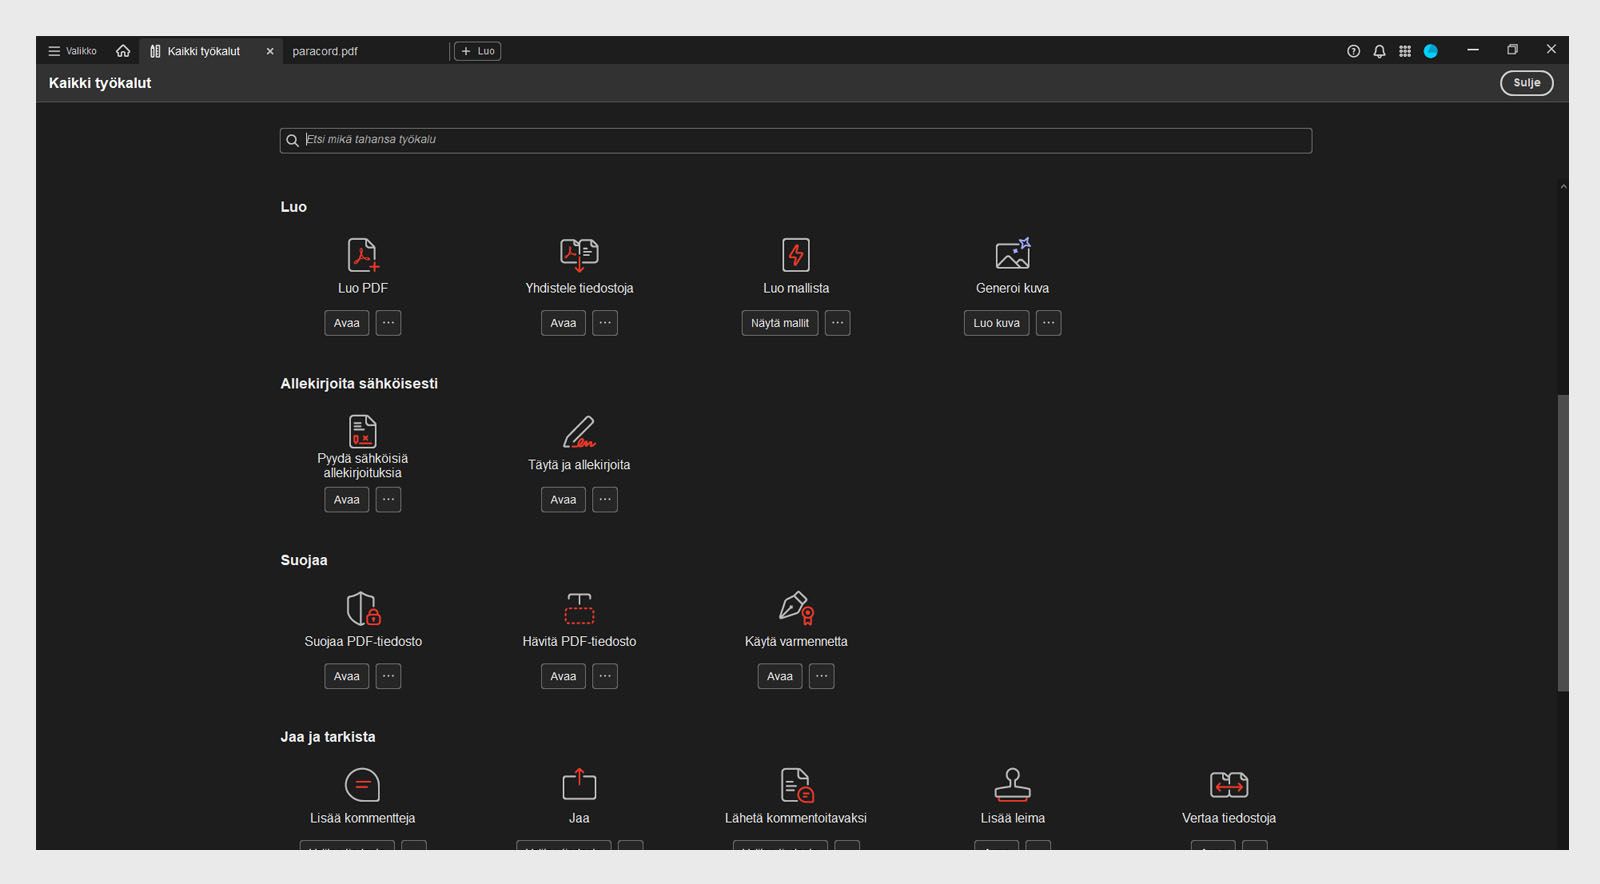
Task: Open the Vertaa tiedostoja icon
Action: [1229, 785]
